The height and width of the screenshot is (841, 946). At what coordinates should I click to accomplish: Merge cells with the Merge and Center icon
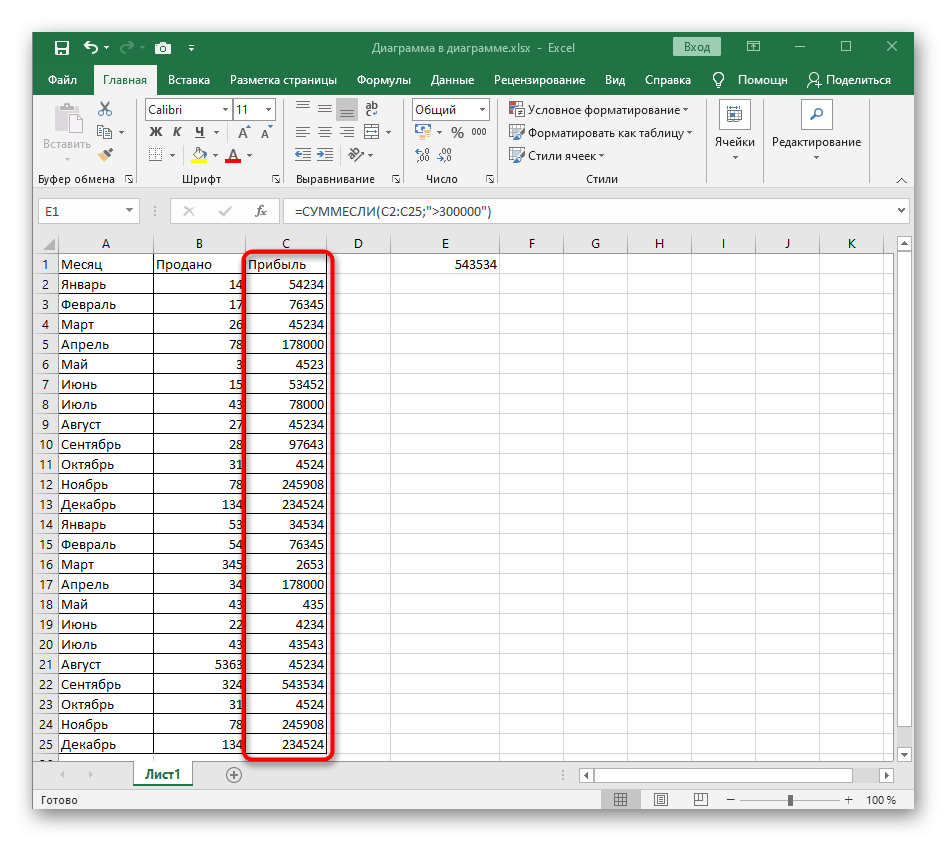372,132
